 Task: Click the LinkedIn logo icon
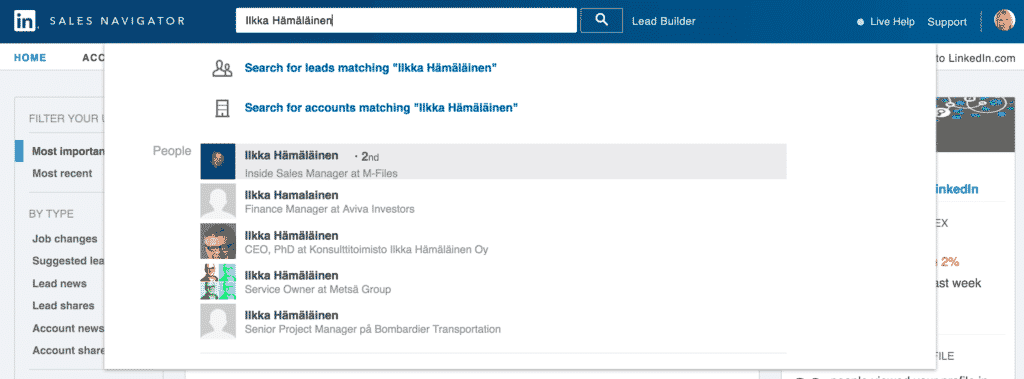[25, 21]
